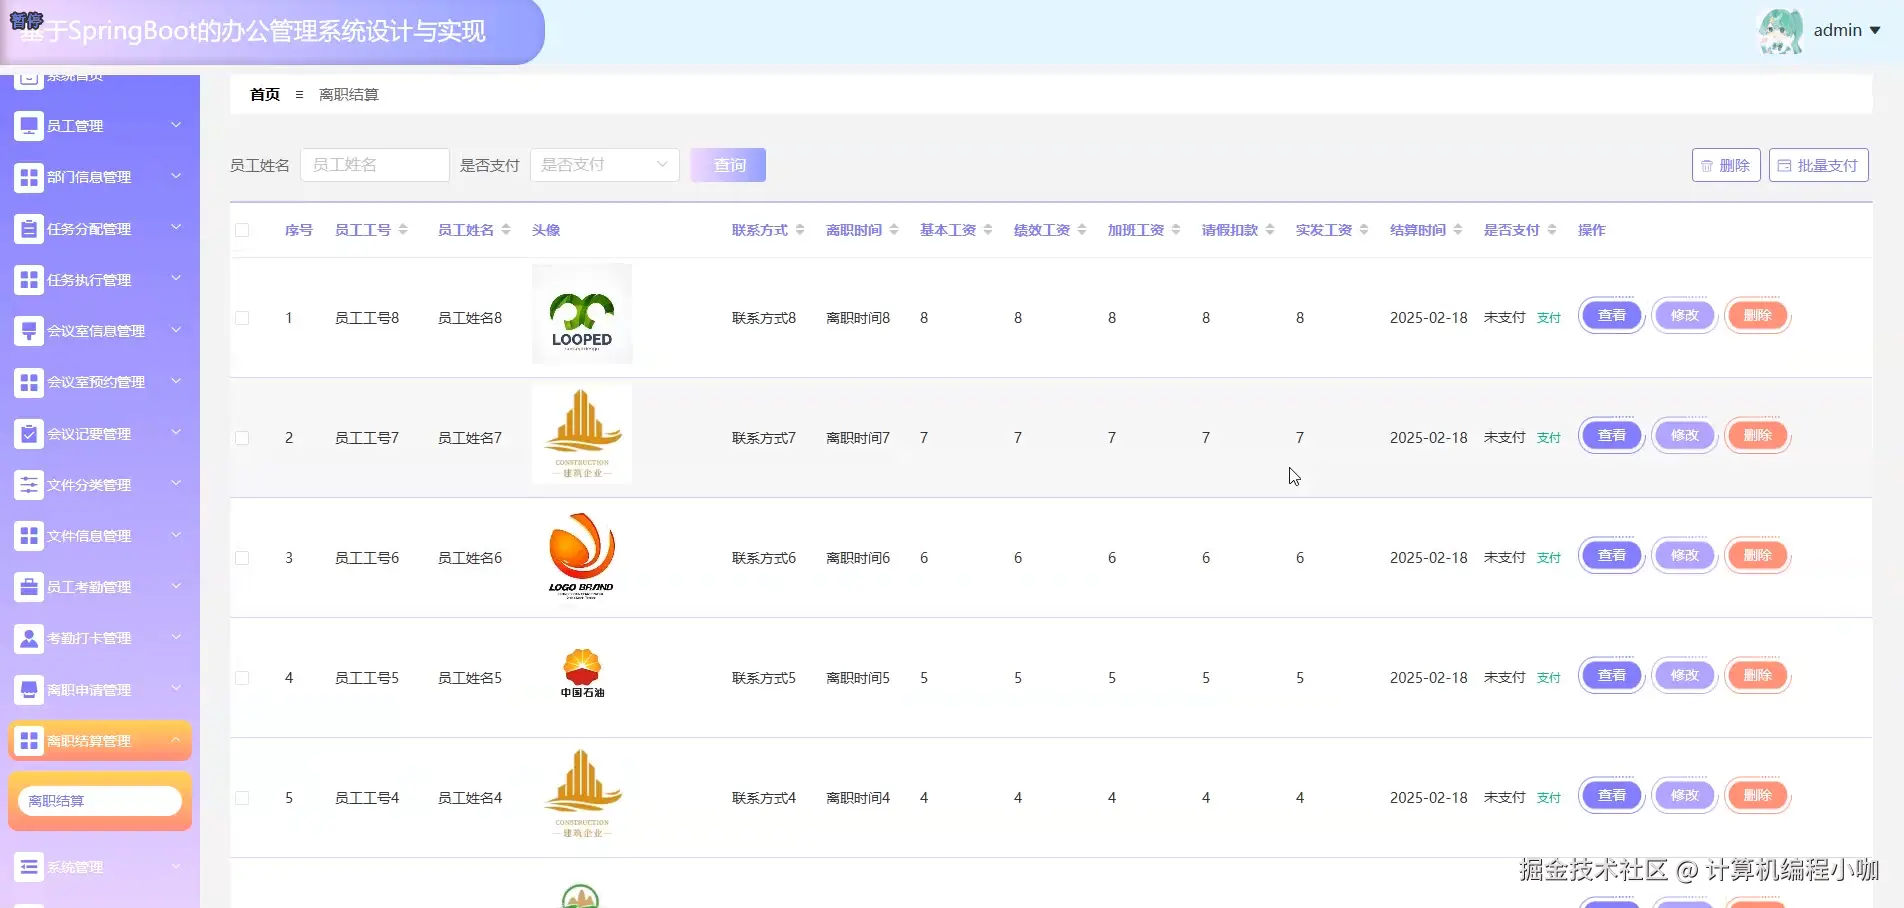The width and height of the screenshot is (1904, 908).
Task: Open the LOGO BRAND avatar image
Action: 582,556
